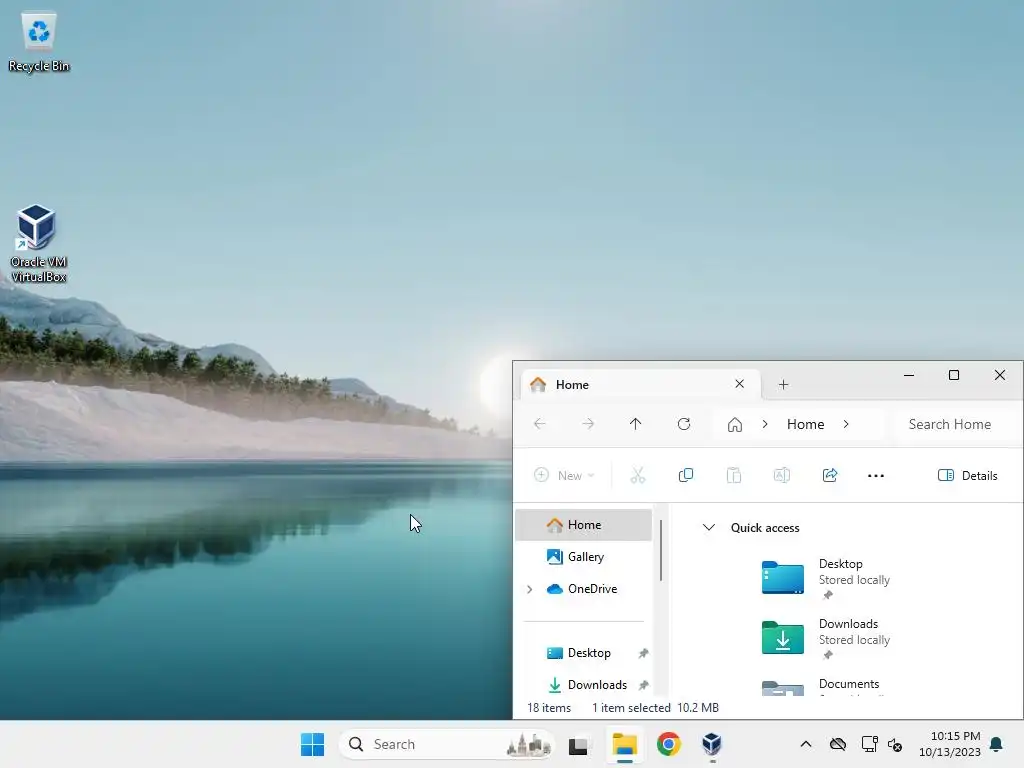Click the Share toolbar icon
The image size is (1024, 768).
click(x=830, y=475)
